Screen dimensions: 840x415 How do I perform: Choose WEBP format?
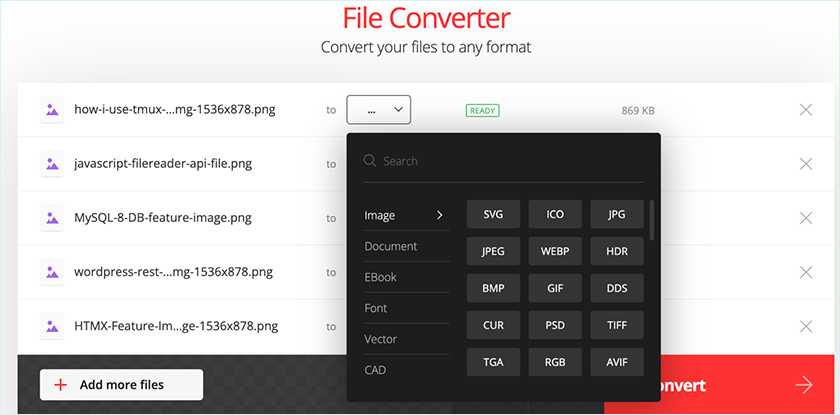pos(555,251)
